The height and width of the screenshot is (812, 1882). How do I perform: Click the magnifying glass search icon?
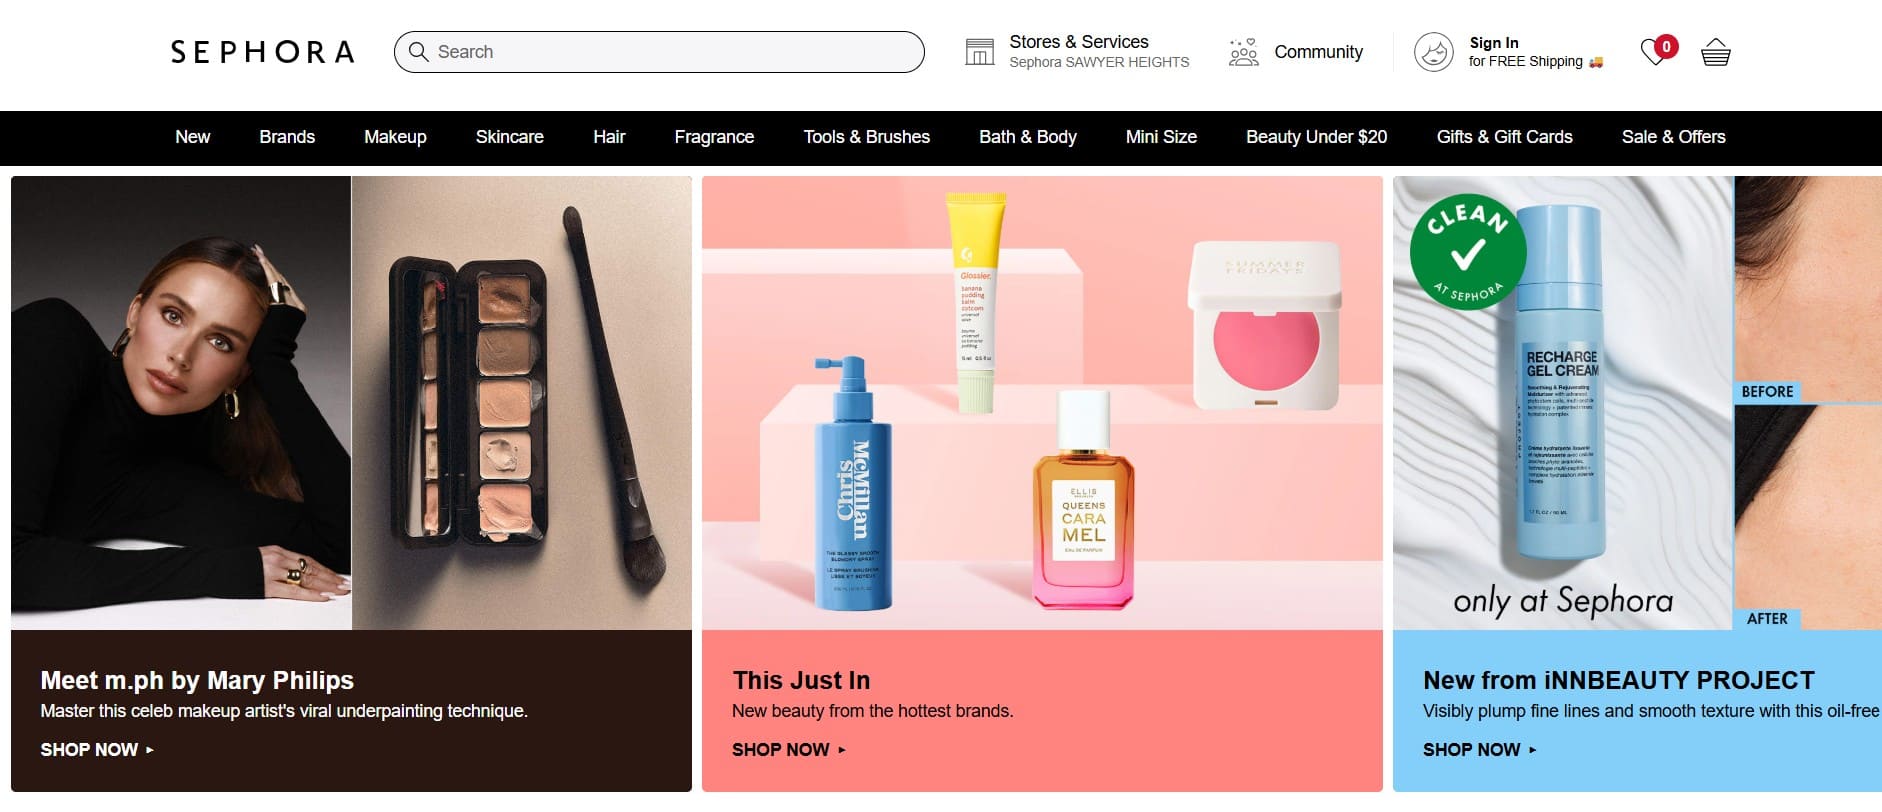click(x=419, y=52)
